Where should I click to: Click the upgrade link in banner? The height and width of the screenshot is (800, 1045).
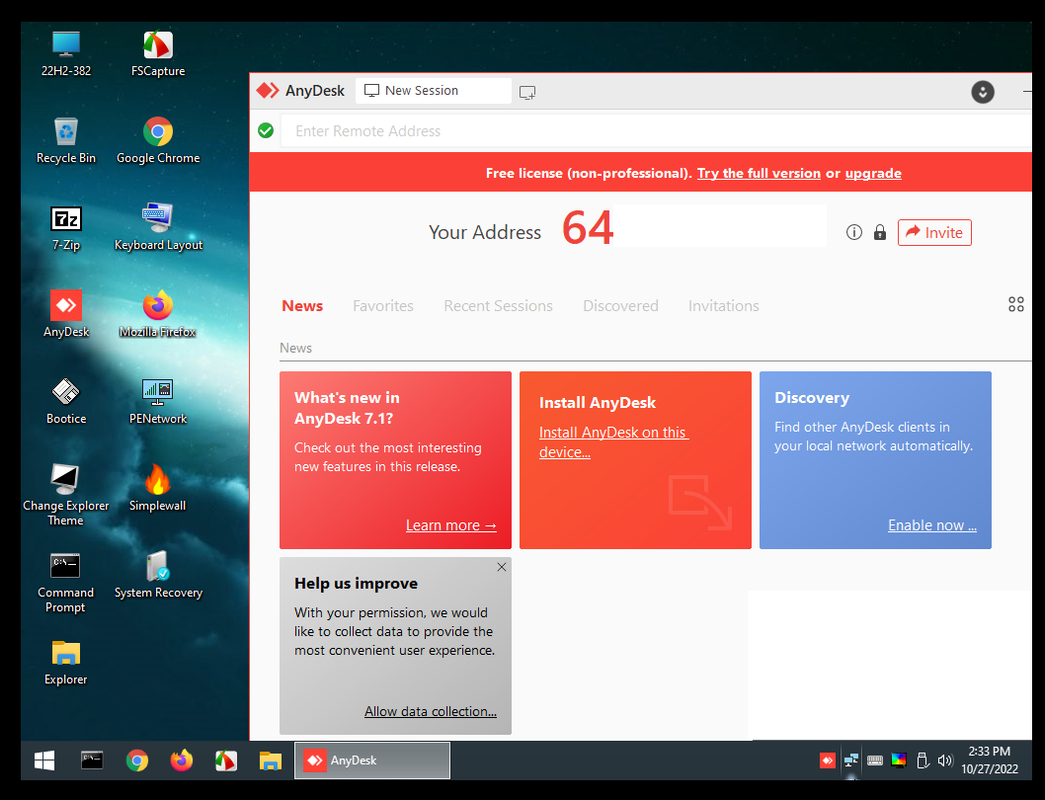(x=873, y=173)
